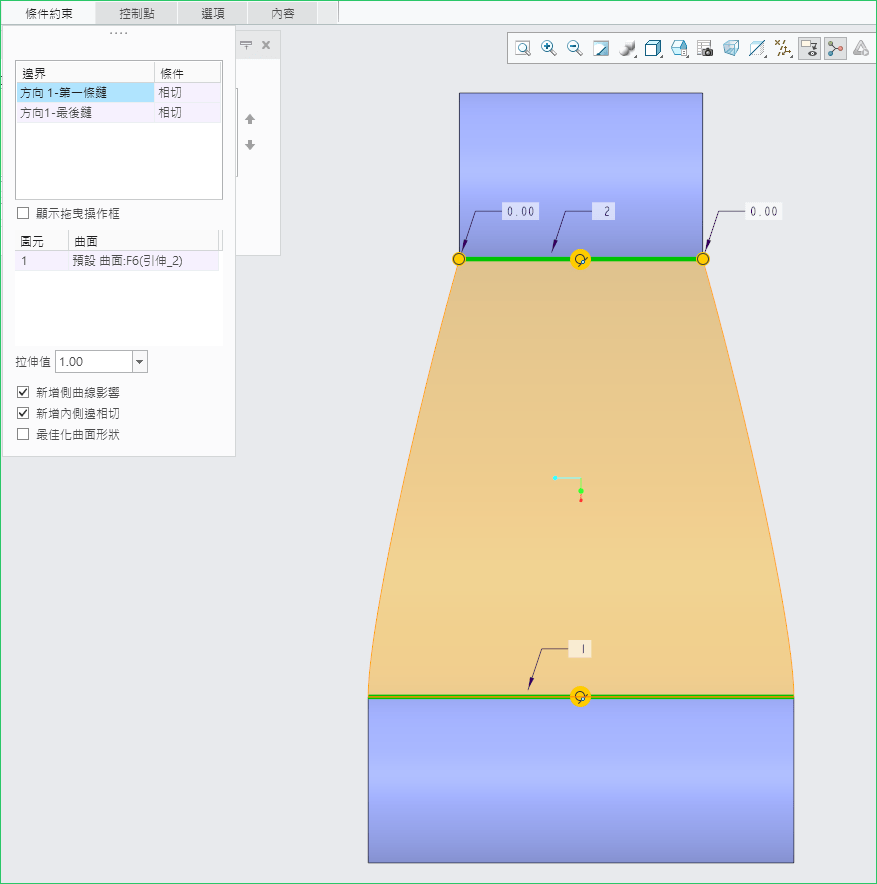Image resolution: width=877 pixels, height=884 pixels.
Task: Click the move down arrow button
Action: click(250, 145)
